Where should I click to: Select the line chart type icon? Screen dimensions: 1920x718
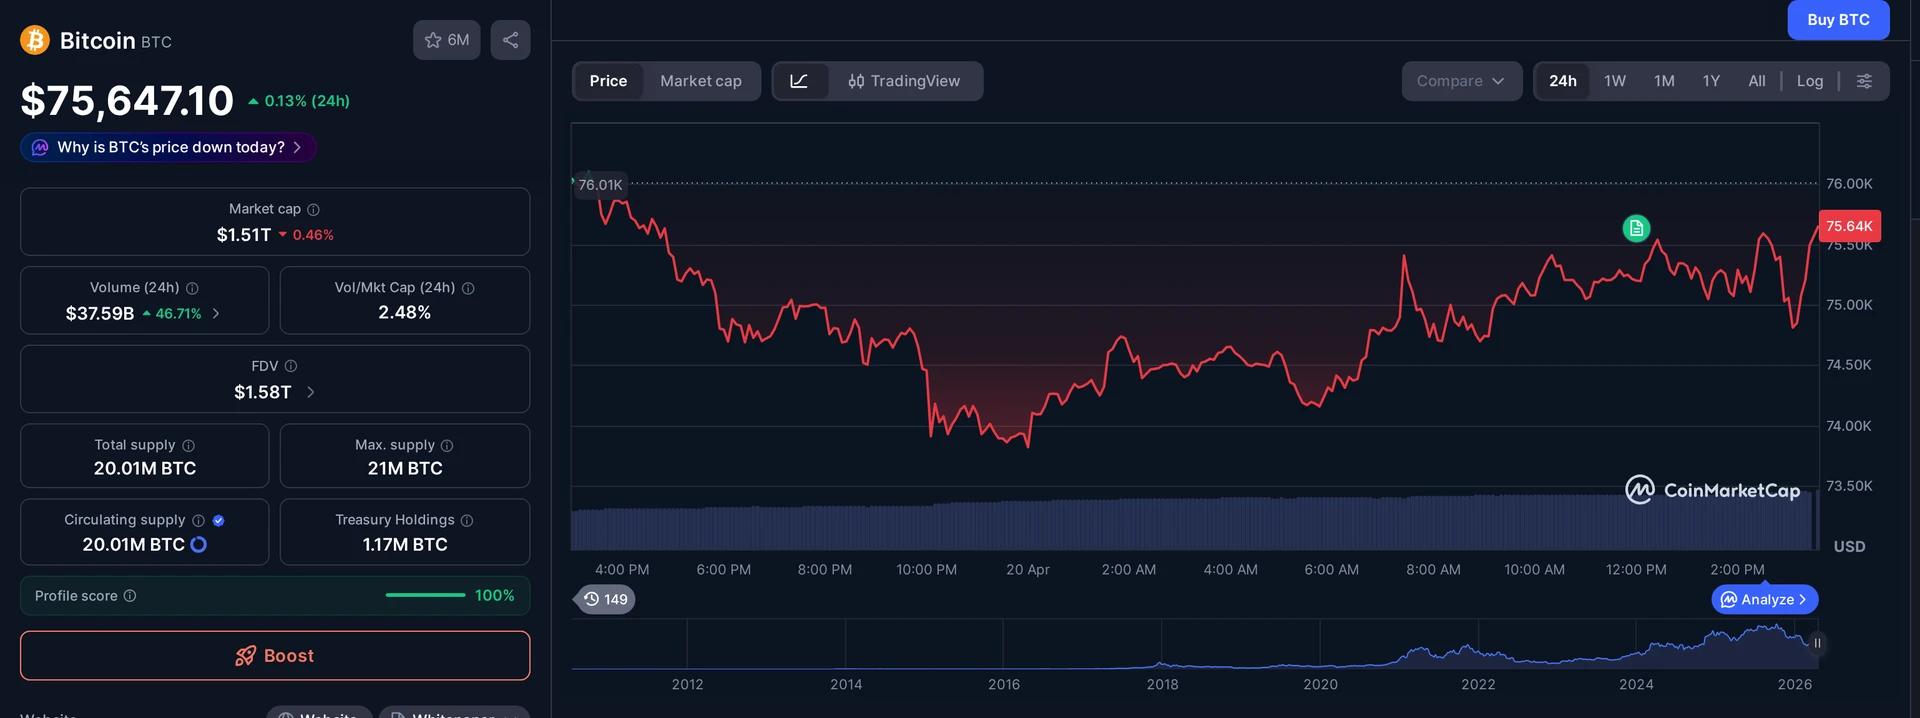(x=800, y=81)
